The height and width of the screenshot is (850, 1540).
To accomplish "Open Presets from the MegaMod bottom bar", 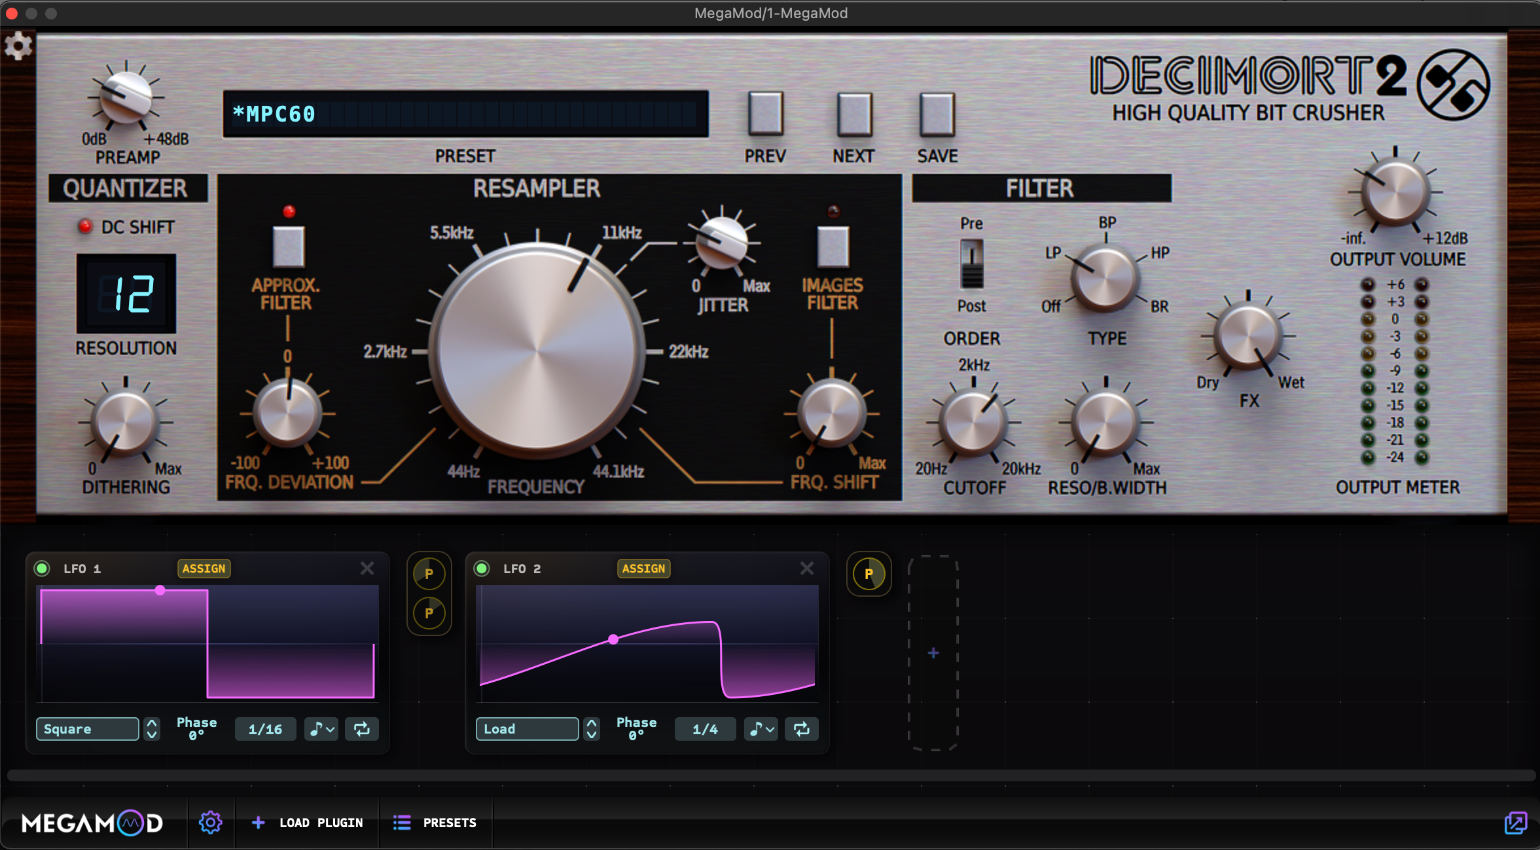I will (x=436, y=822).
